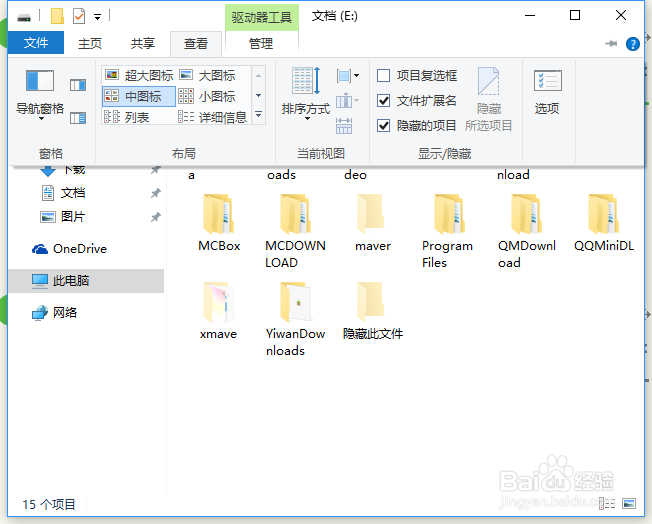The width and height of the screenshot is (652, 524).
Task: Click size all columns to fit icon
Action: [344, 126]
